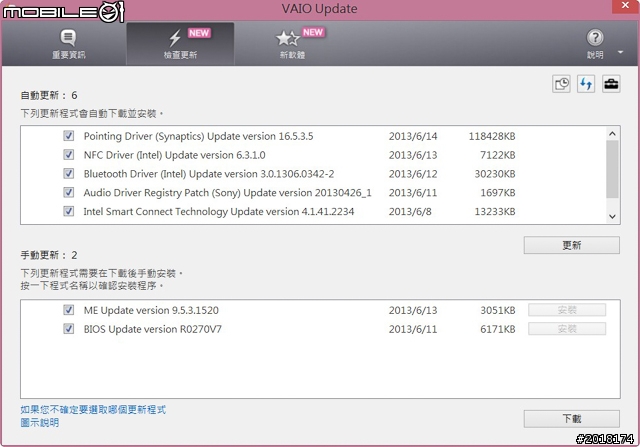Click the 118428KB size value
This screenshot has height=447, width=640.
[x=491, y=136]
